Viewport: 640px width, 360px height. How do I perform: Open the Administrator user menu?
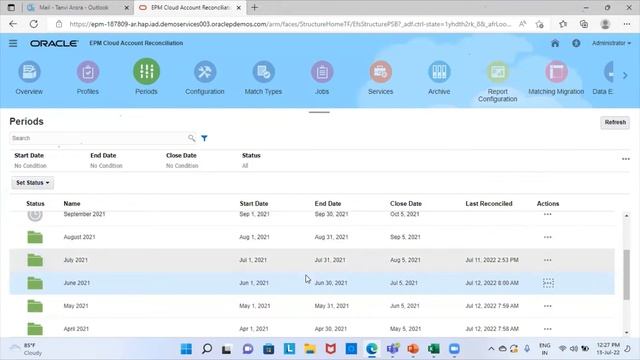[611, 43]
